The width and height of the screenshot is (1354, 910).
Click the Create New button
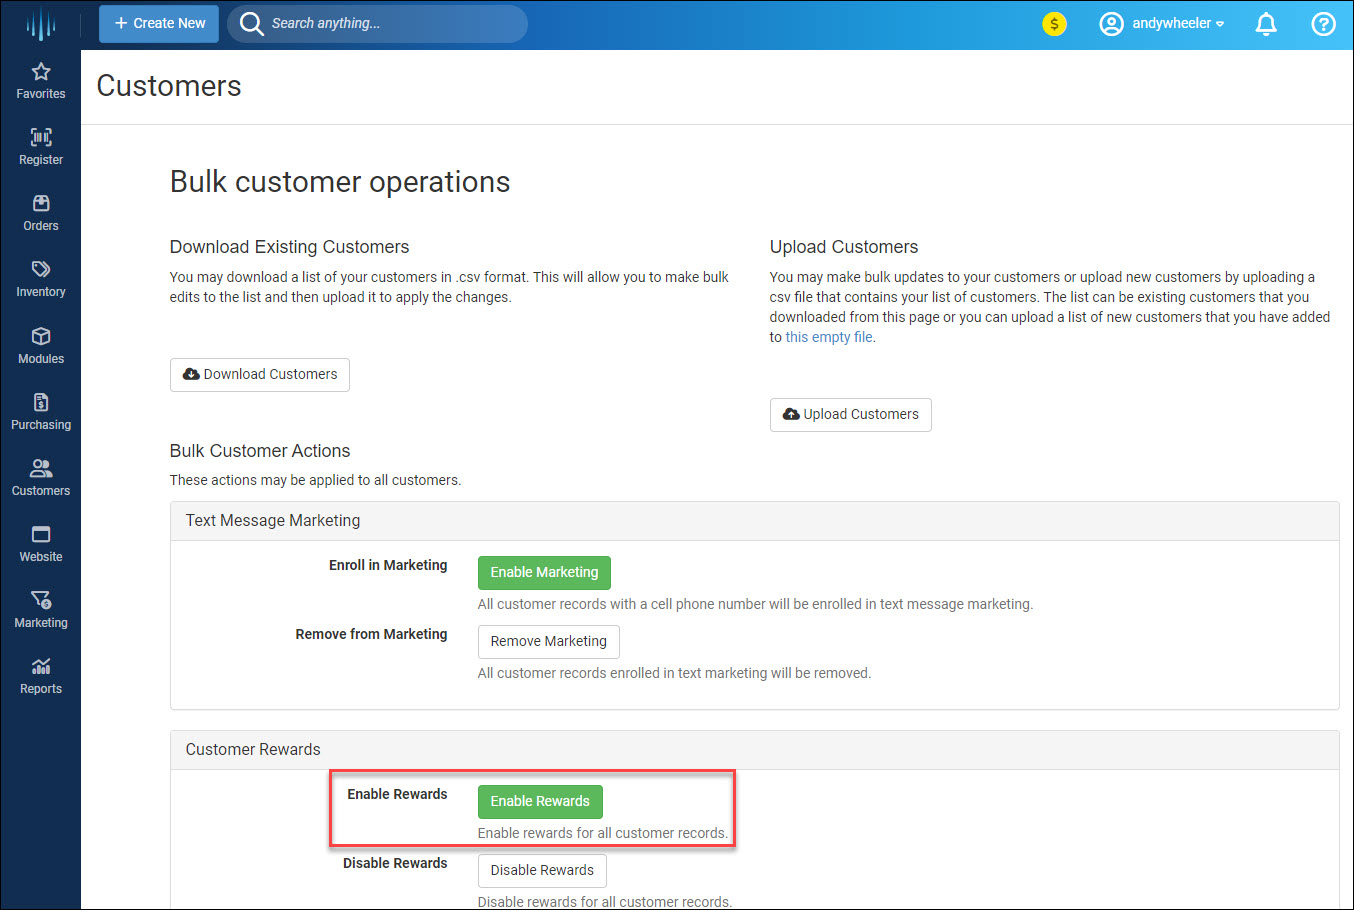click(159, 24)
